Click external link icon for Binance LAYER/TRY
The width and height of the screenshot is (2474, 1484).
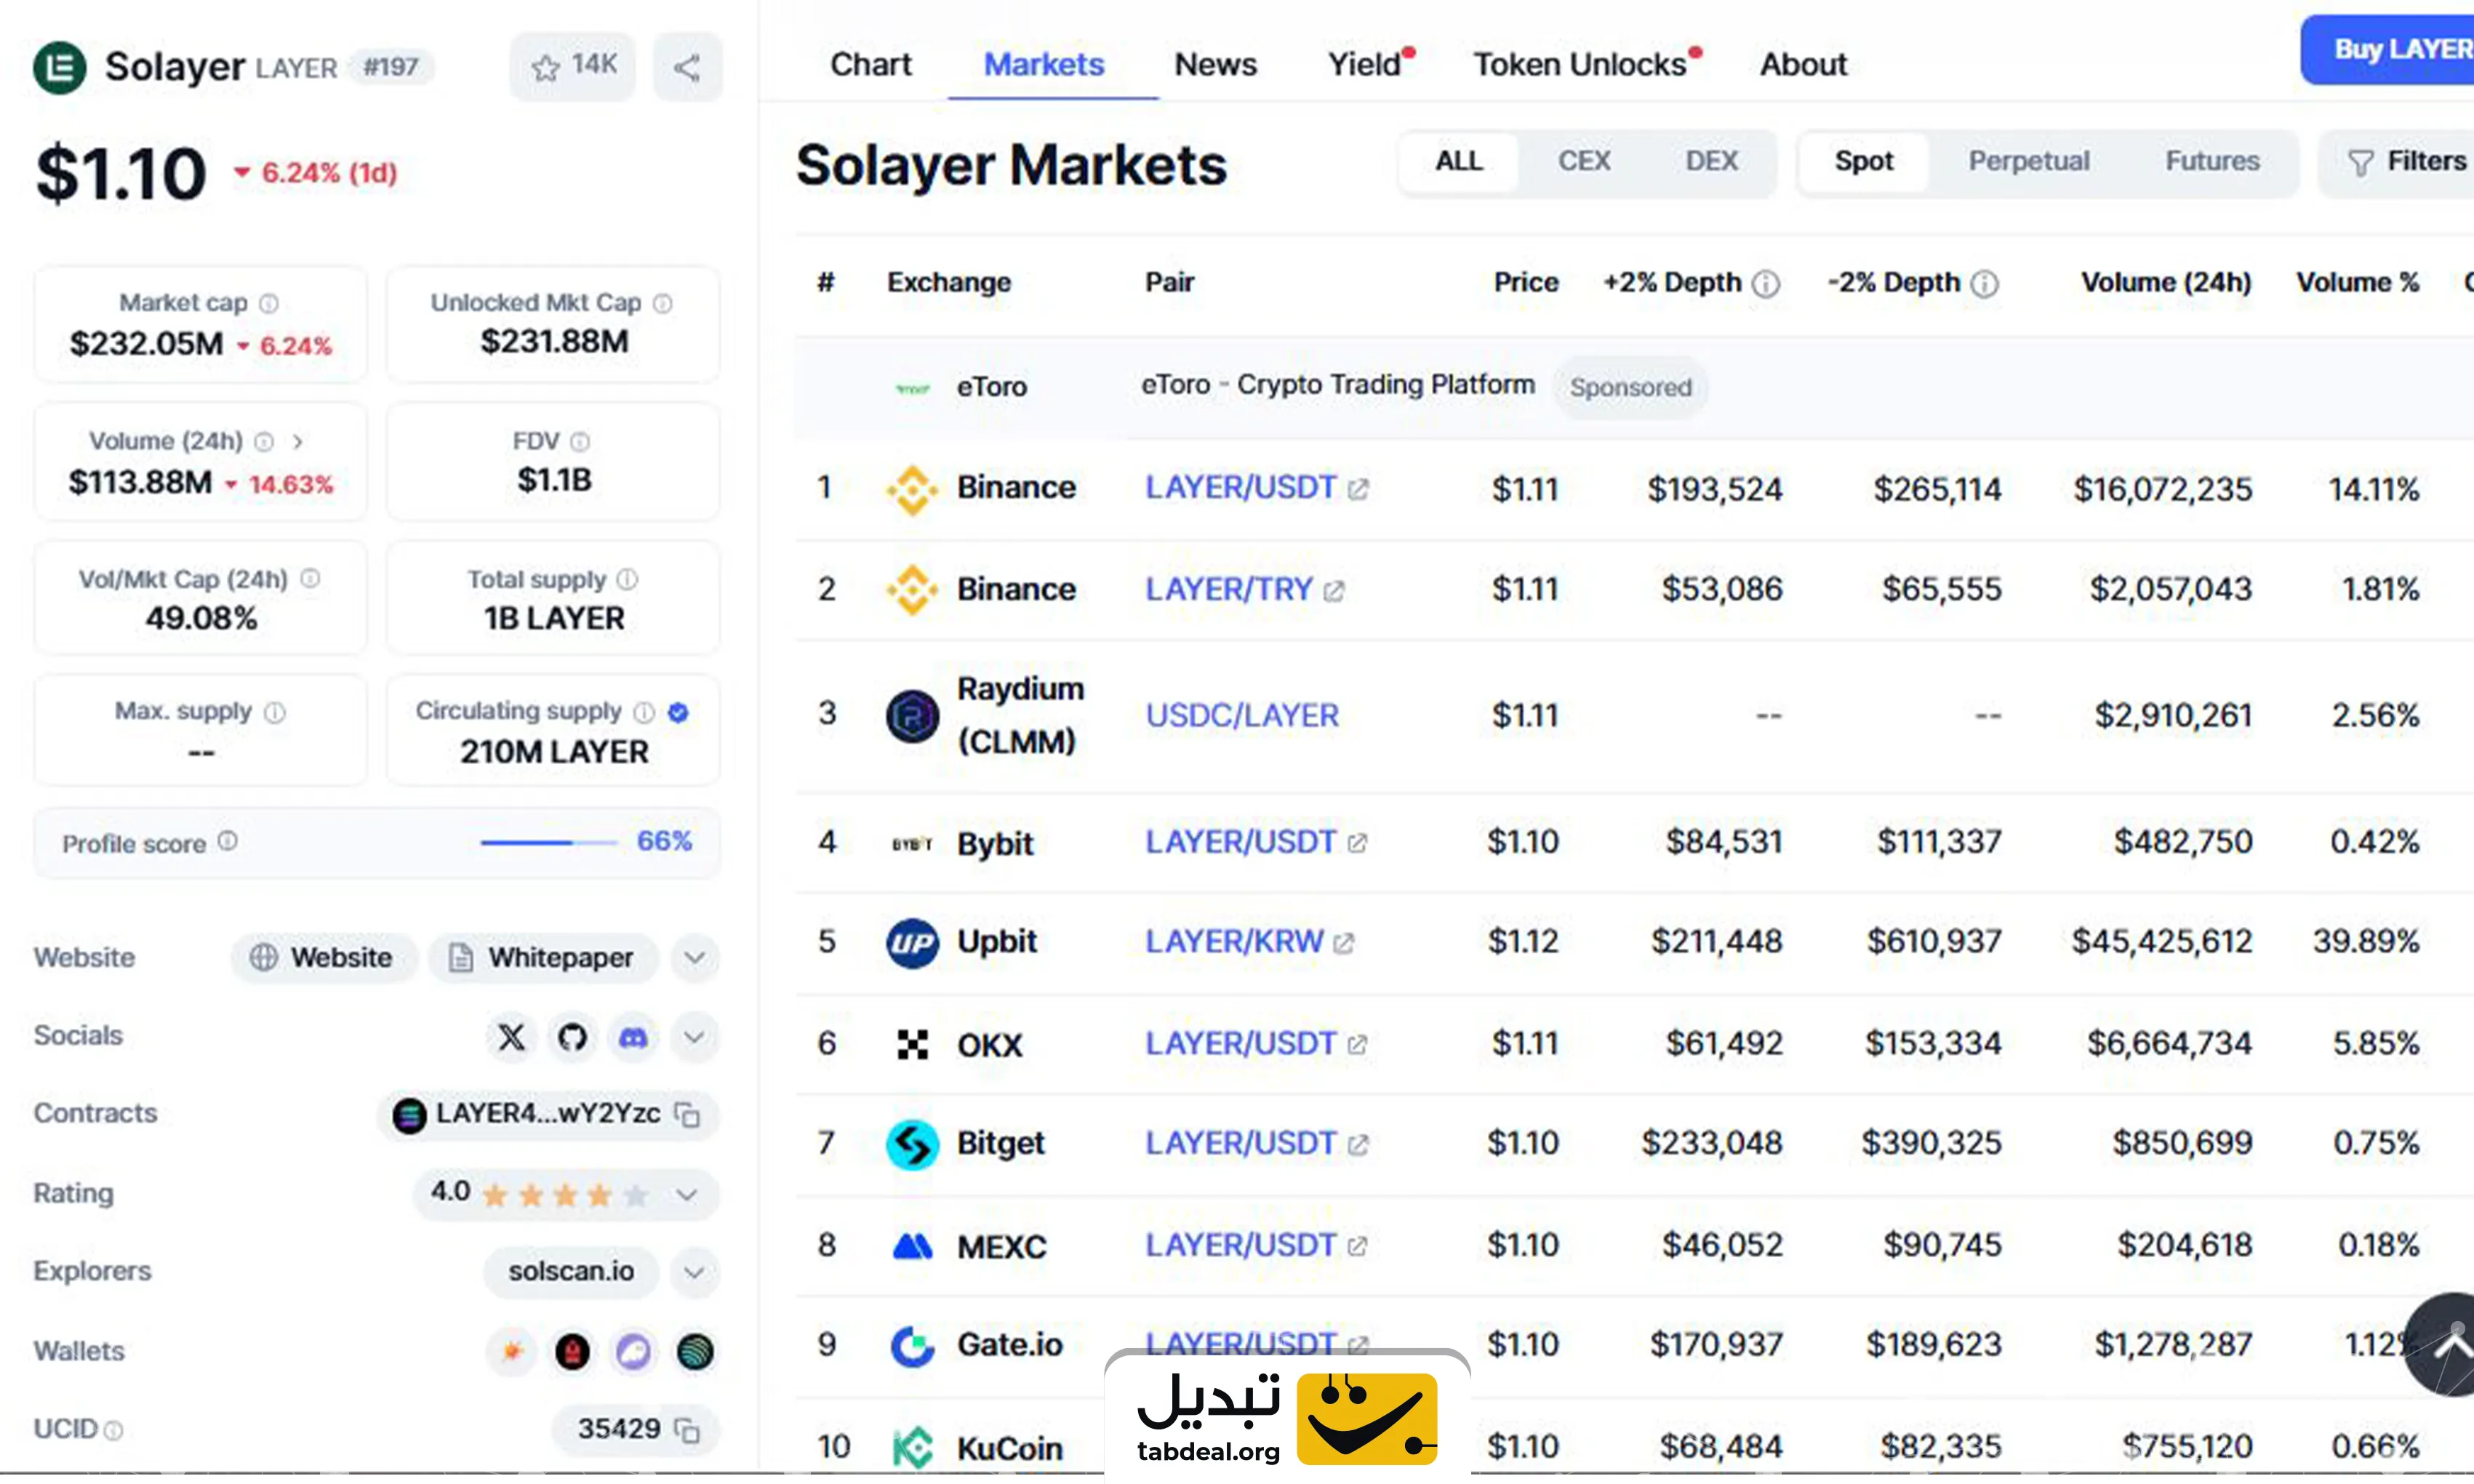coord(1334,591)
